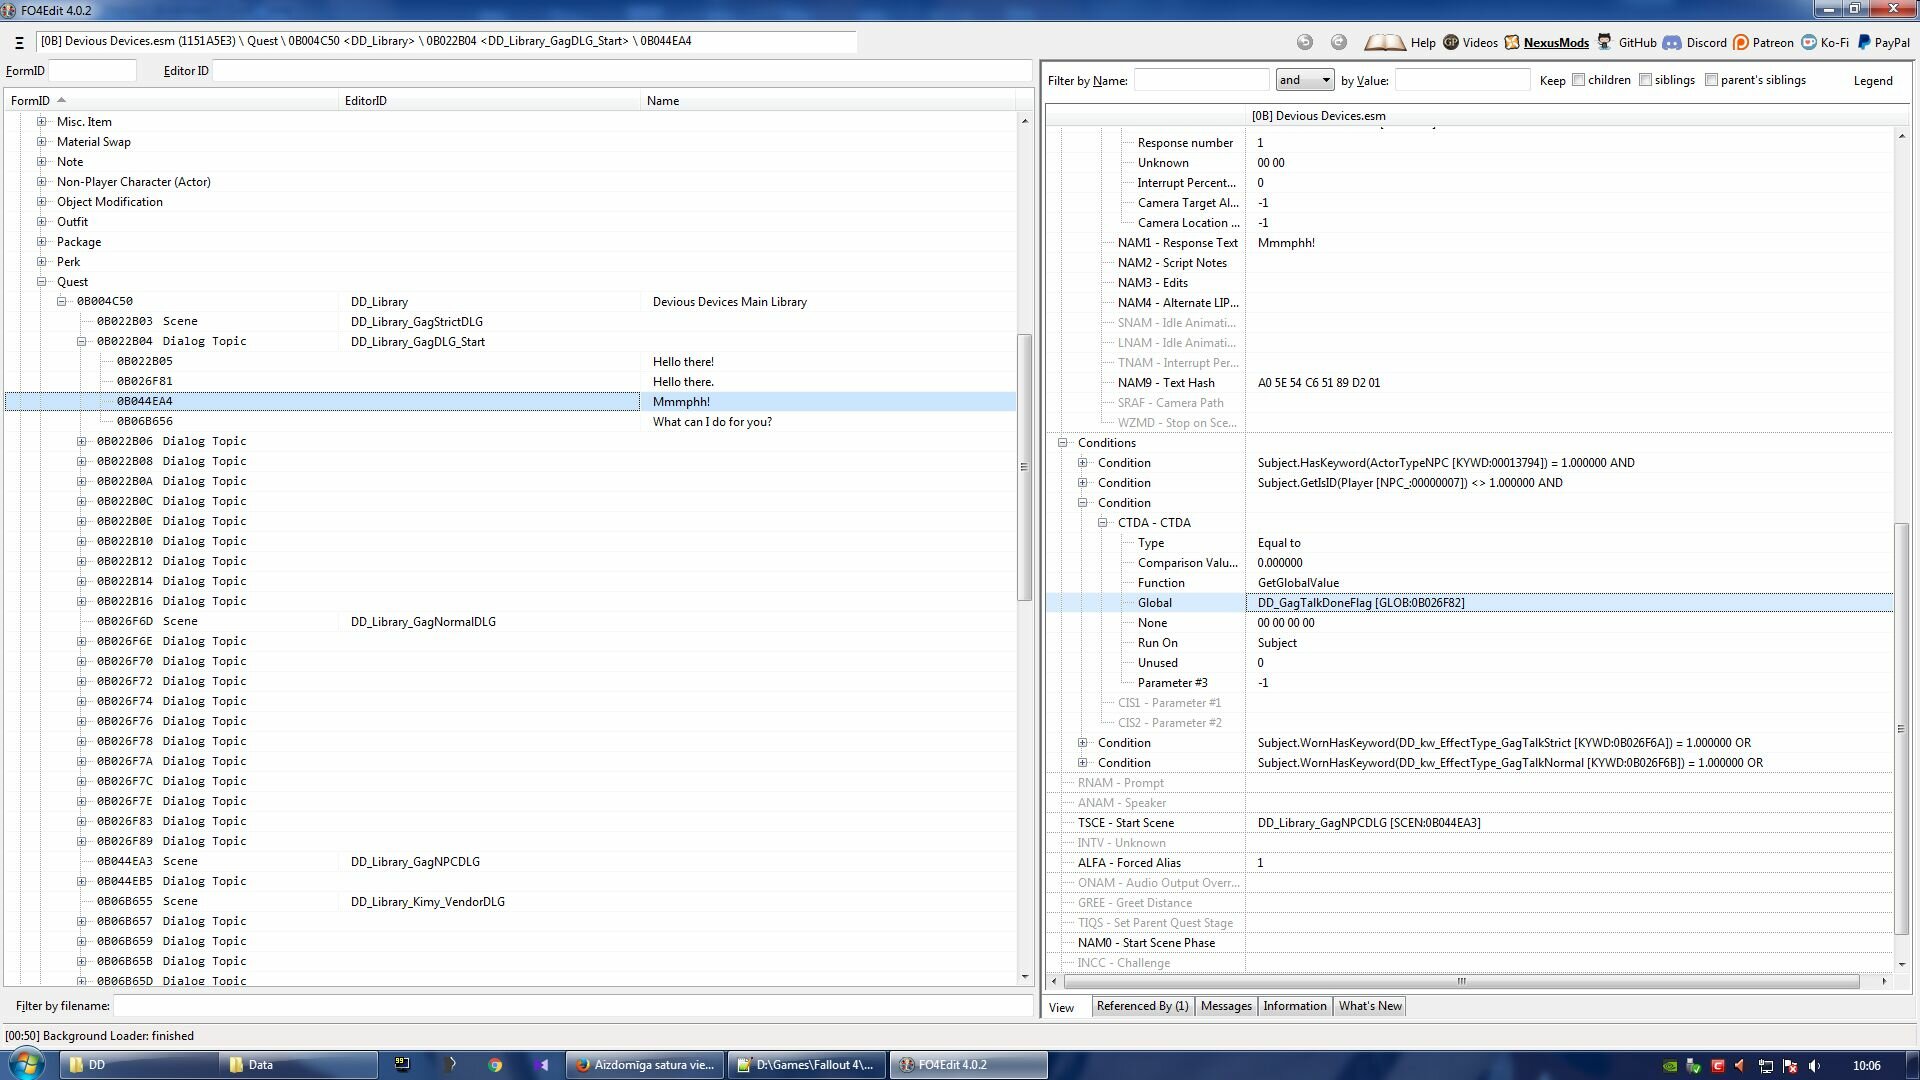This screenshot has width=1920, height=1080.
Task: Open the Videos link
Action: coord(1480,43)
